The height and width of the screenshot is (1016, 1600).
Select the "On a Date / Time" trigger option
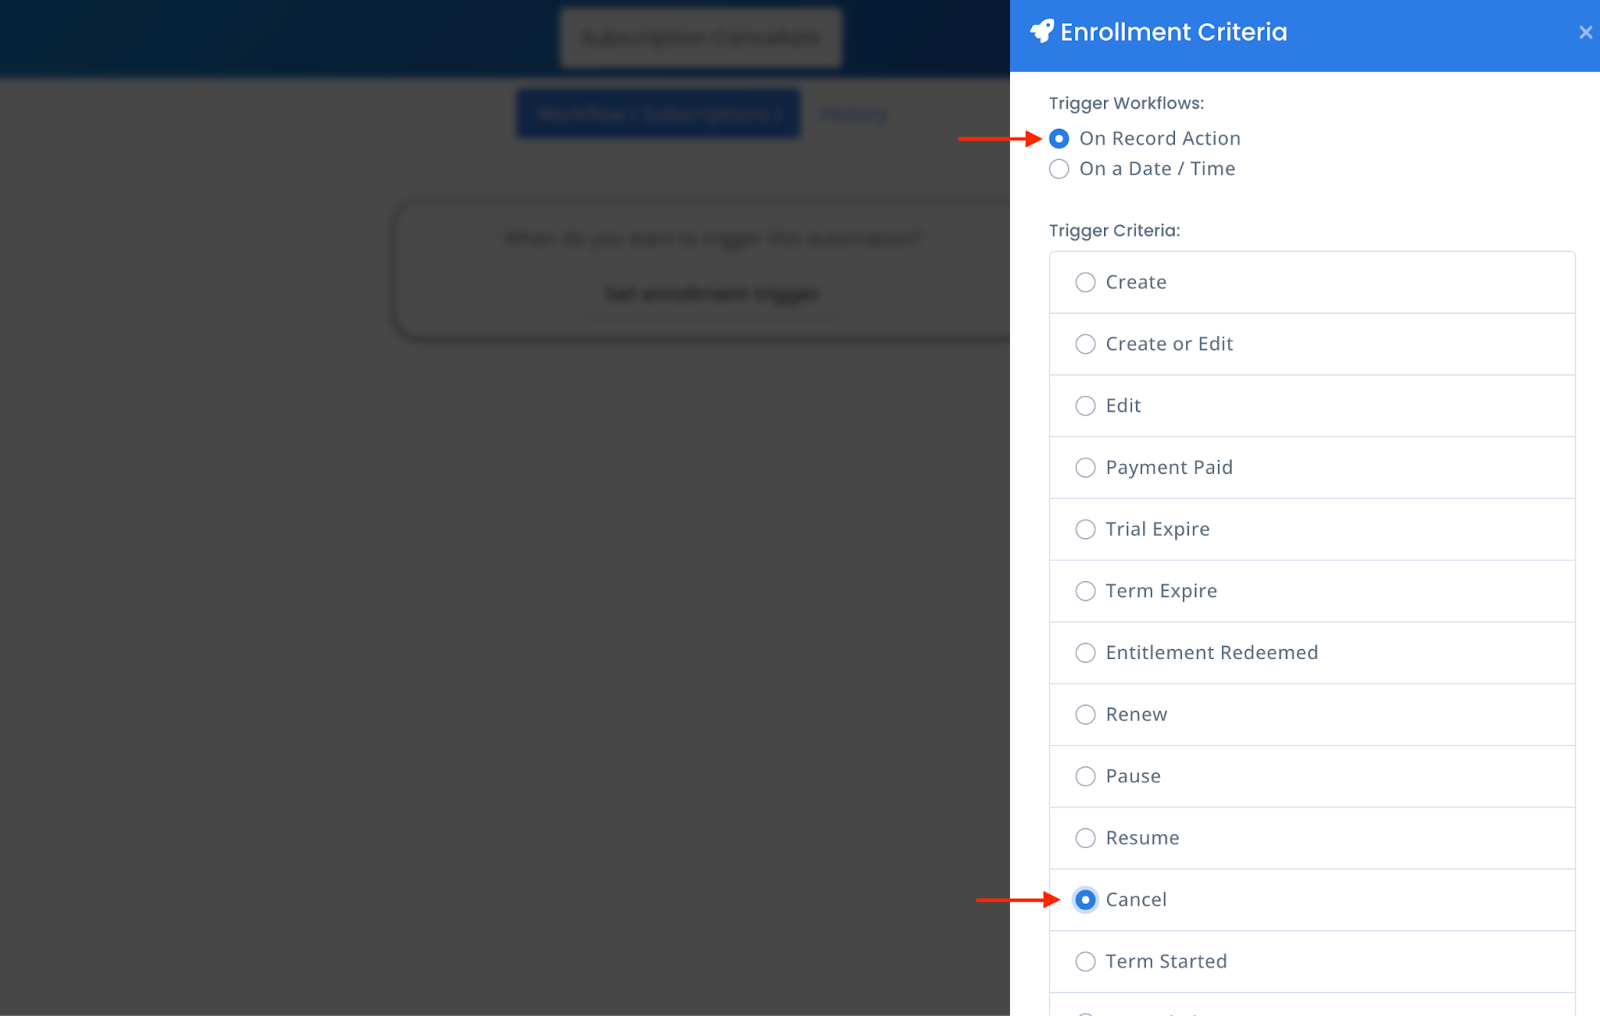pos(1059,169)
